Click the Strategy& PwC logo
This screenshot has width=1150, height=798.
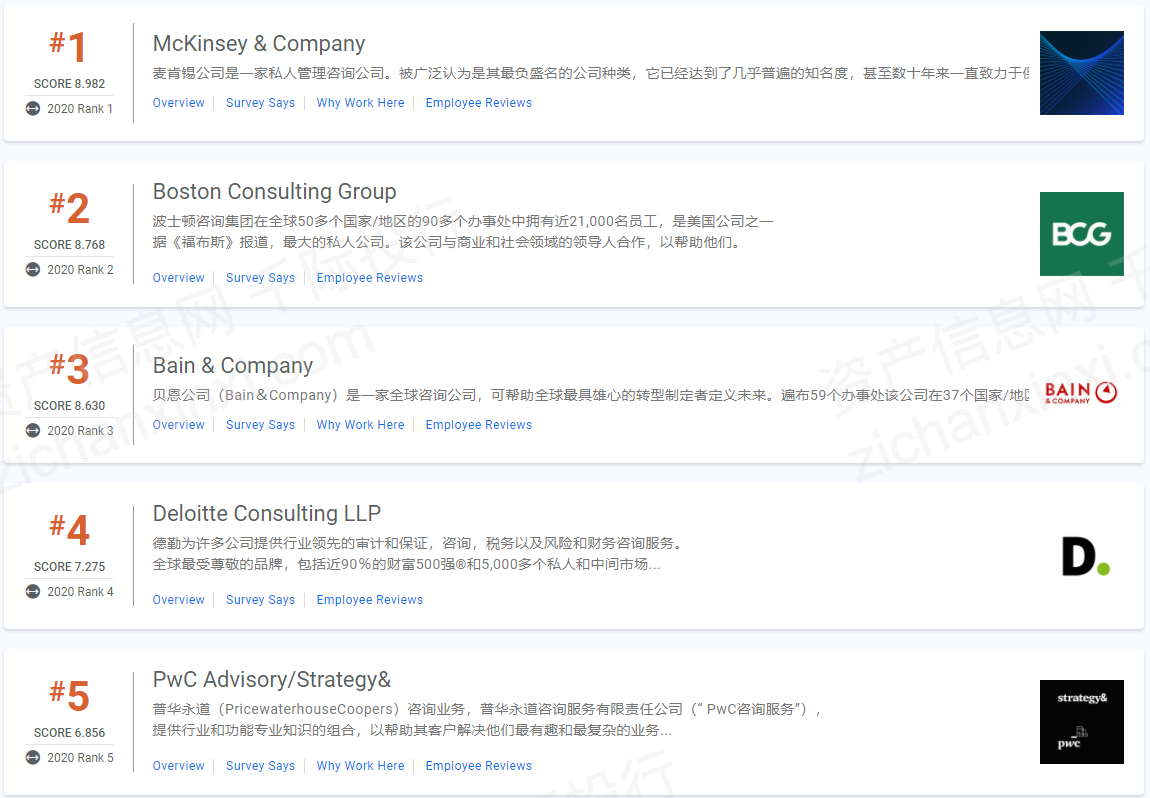(1081, 721)
